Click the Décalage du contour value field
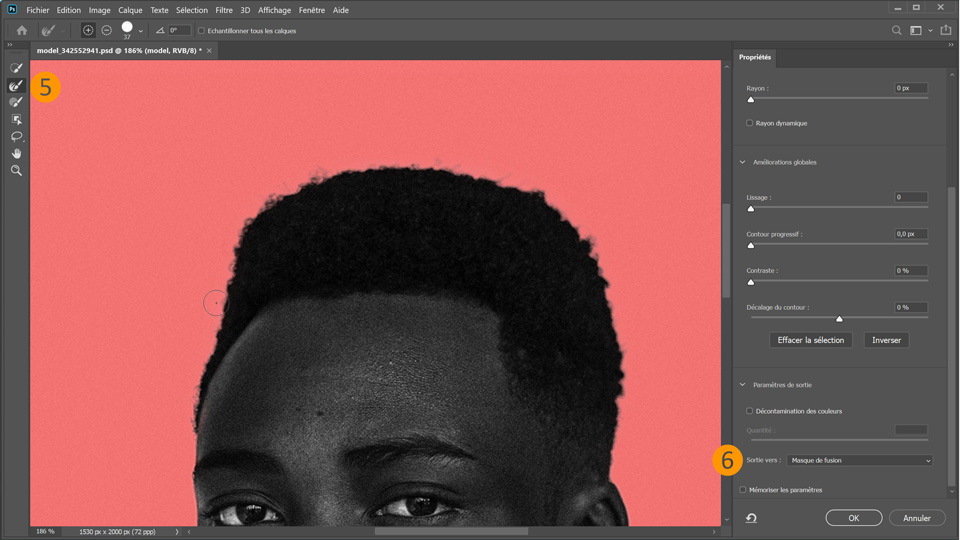This screenshot has height=540, width=960. 911,307
